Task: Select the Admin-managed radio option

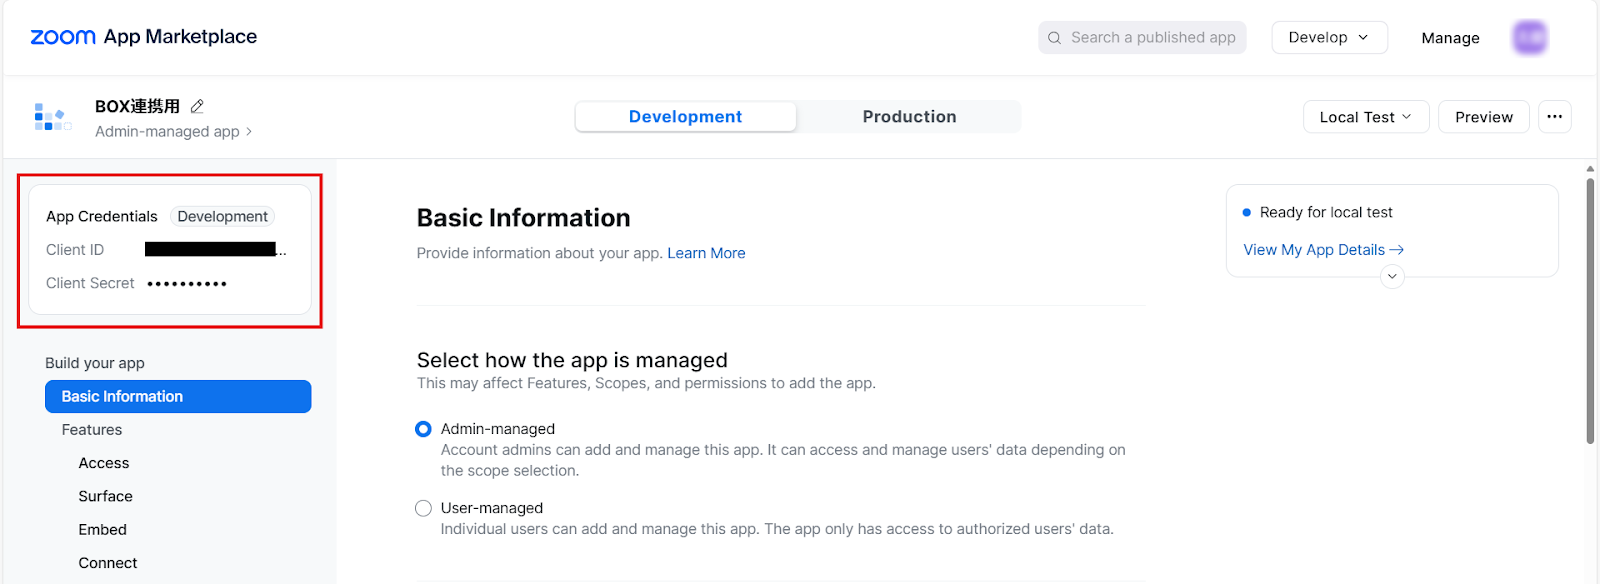Action: [x=424, y=429]
